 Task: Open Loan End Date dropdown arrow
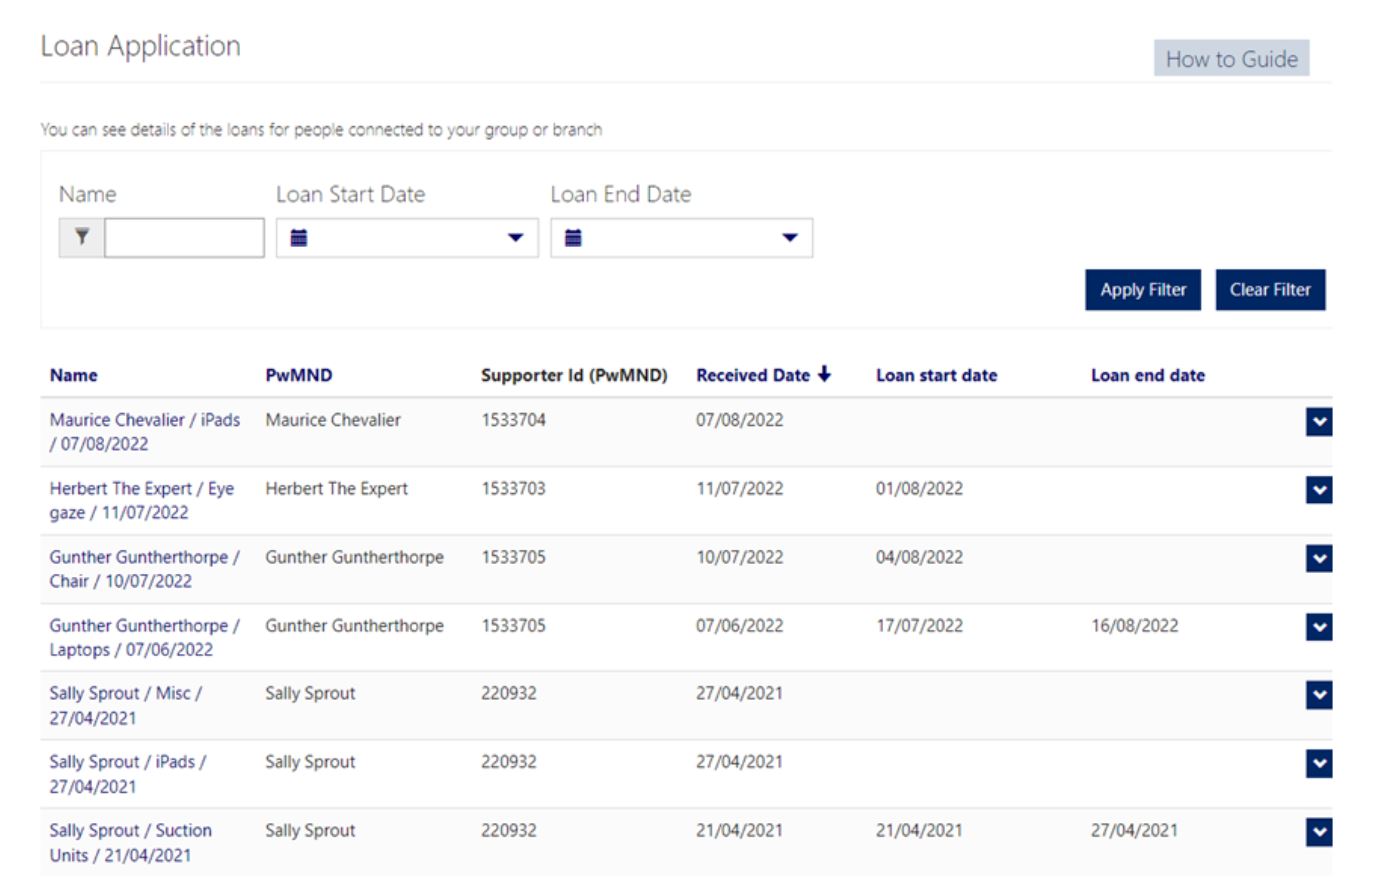click(x=790, y=238)
